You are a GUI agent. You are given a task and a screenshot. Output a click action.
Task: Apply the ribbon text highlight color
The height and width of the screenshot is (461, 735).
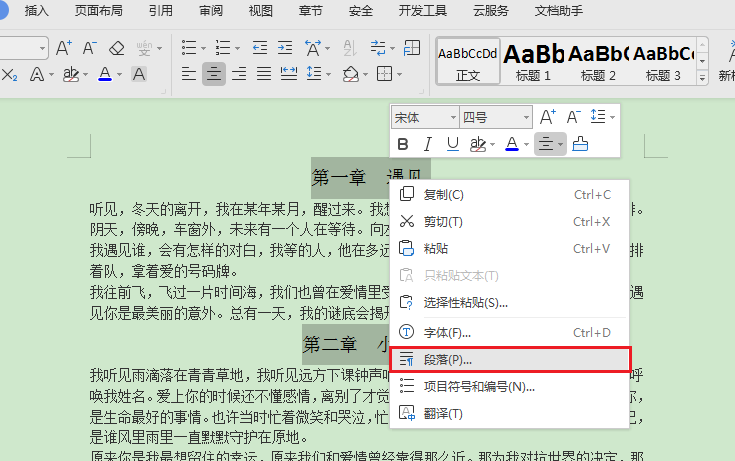71,74
